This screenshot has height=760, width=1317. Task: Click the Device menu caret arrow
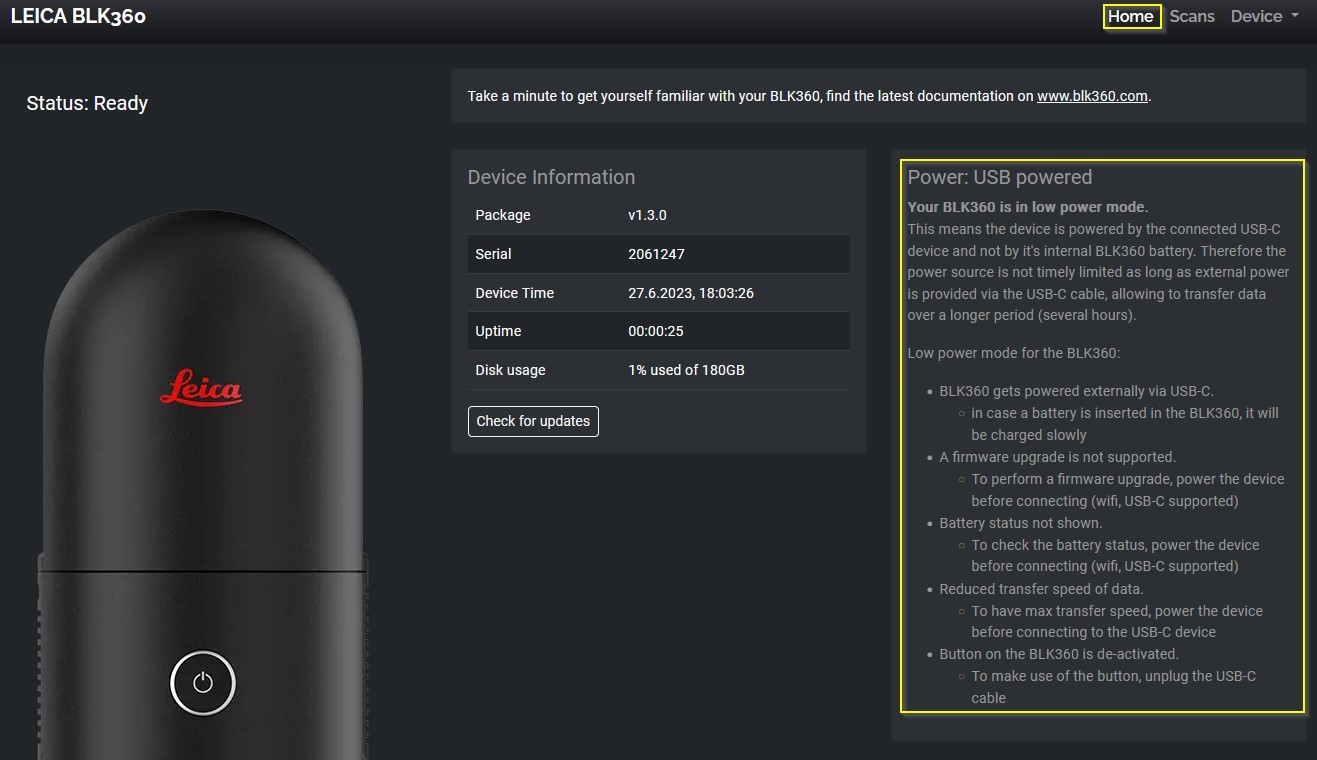(1295, 17)
